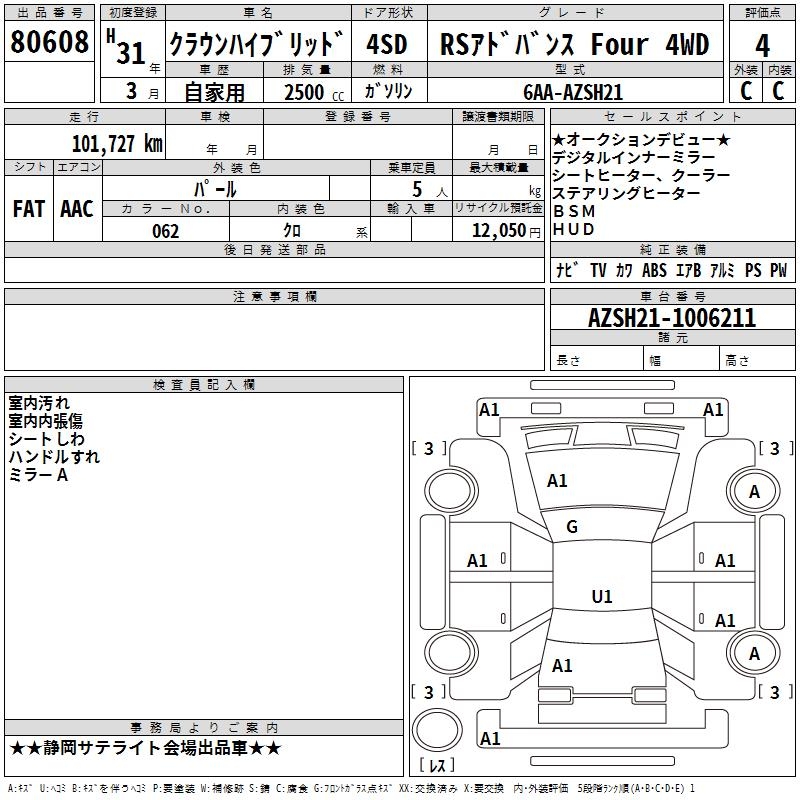Select the A1 mark on the hood
The width and height of the screenshot is (800, 800).
pyautogui.click(x=557, y=481)
